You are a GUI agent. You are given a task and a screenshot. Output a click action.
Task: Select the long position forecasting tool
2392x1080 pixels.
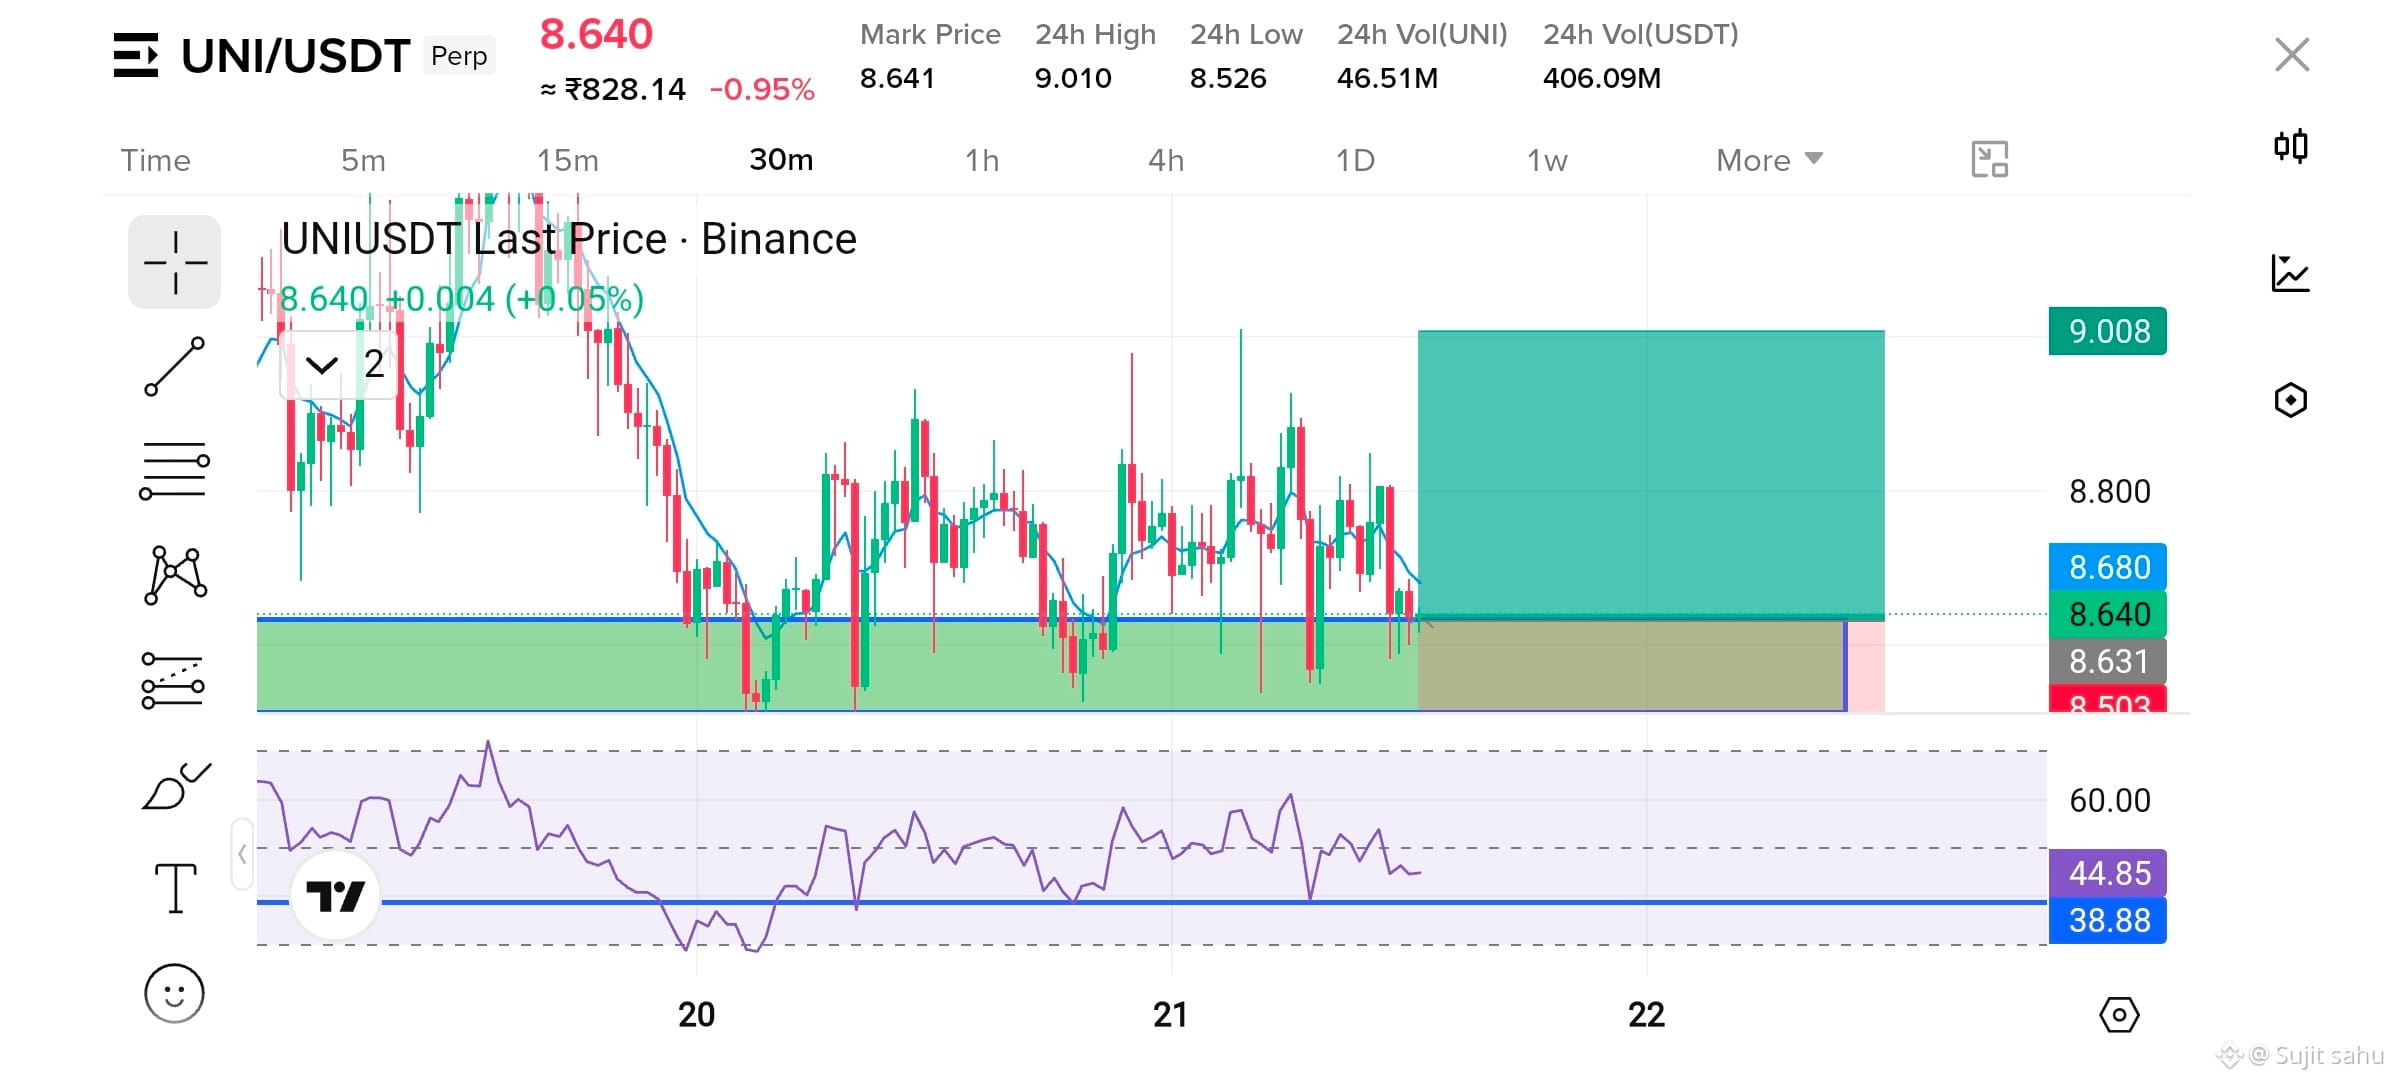click(175, 680)
